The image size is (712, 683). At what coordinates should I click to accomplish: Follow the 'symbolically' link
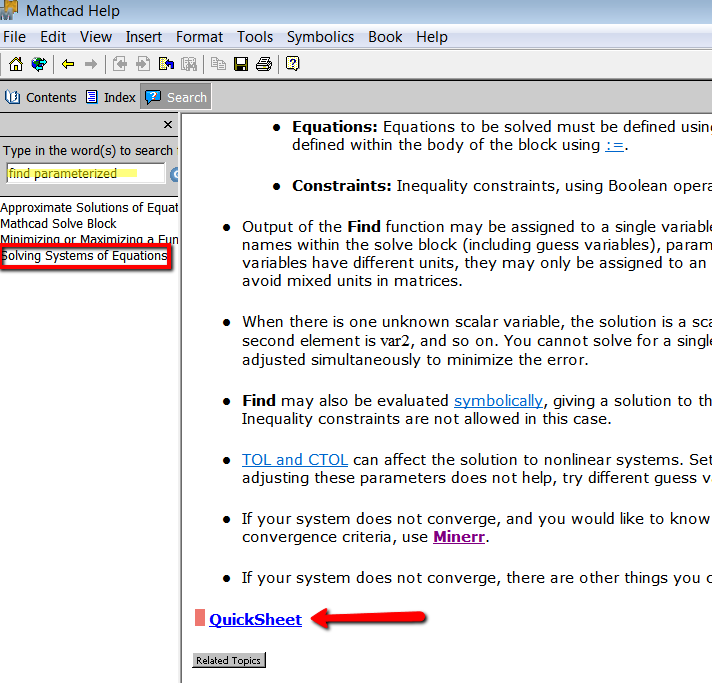[498, 401]
